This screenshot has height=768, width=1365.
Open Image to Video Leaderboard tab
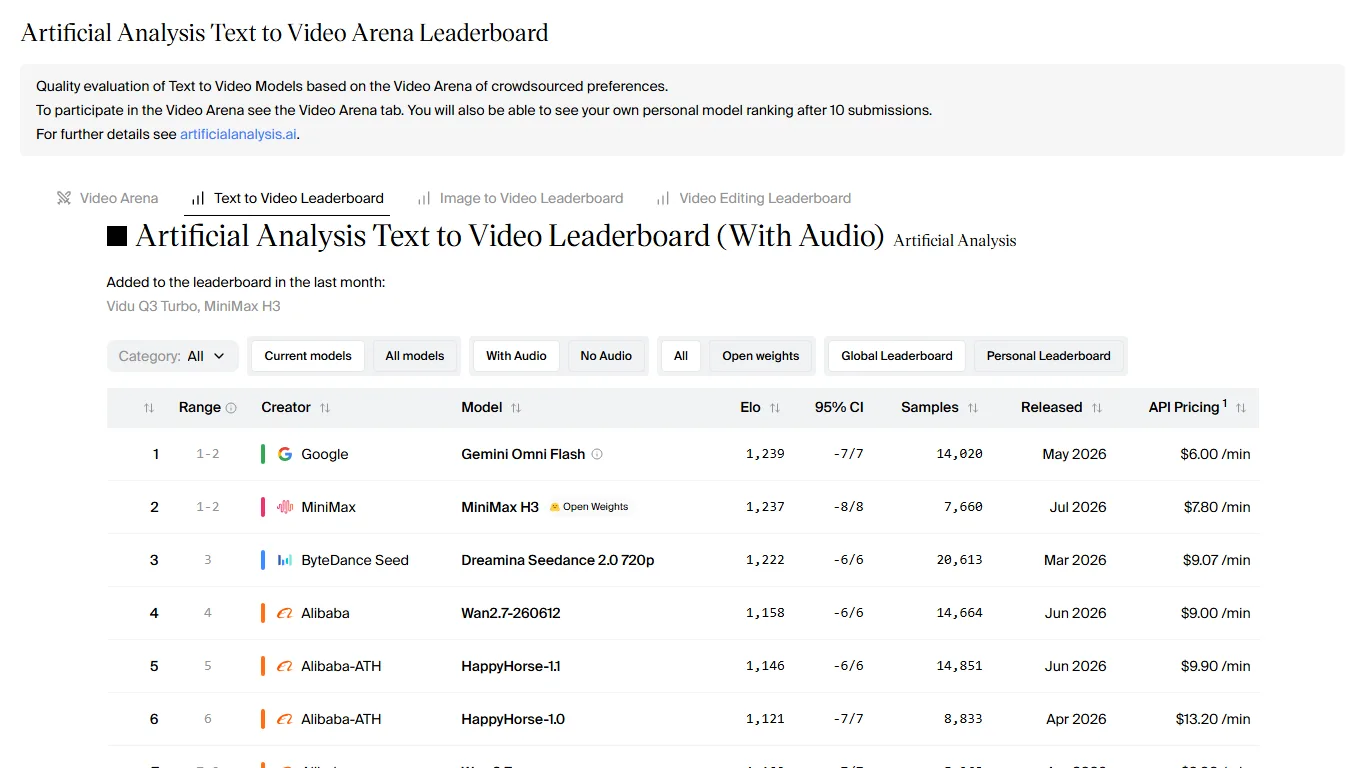coord(520,198)
